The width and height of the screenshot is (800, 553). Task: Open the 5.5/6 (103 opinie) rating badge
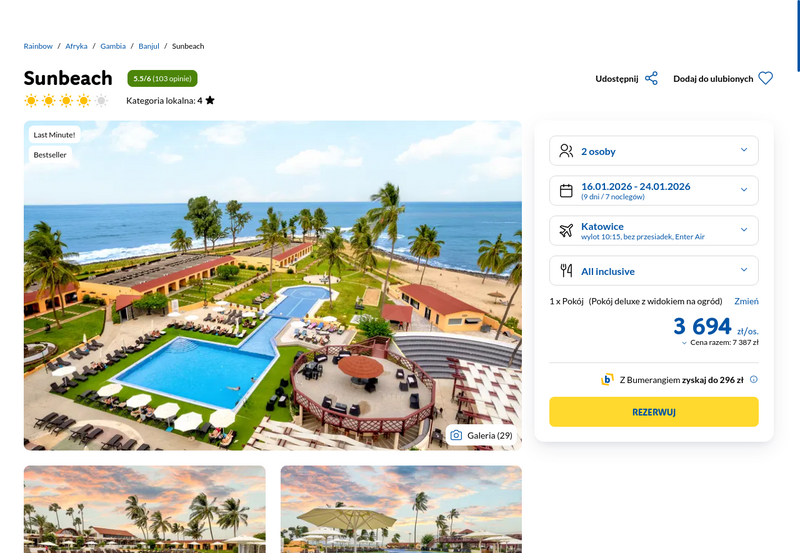click(162, 79)
